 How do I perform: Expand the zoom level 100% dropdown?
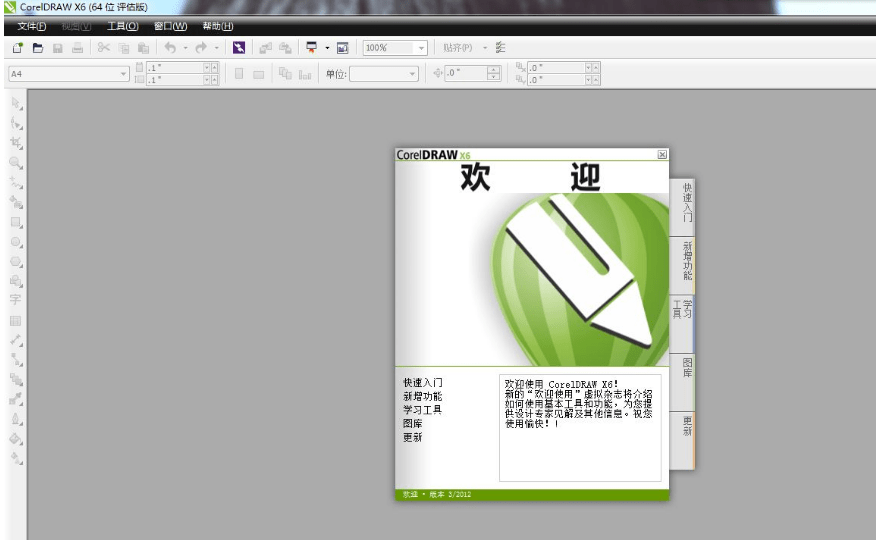coord(422,47)
